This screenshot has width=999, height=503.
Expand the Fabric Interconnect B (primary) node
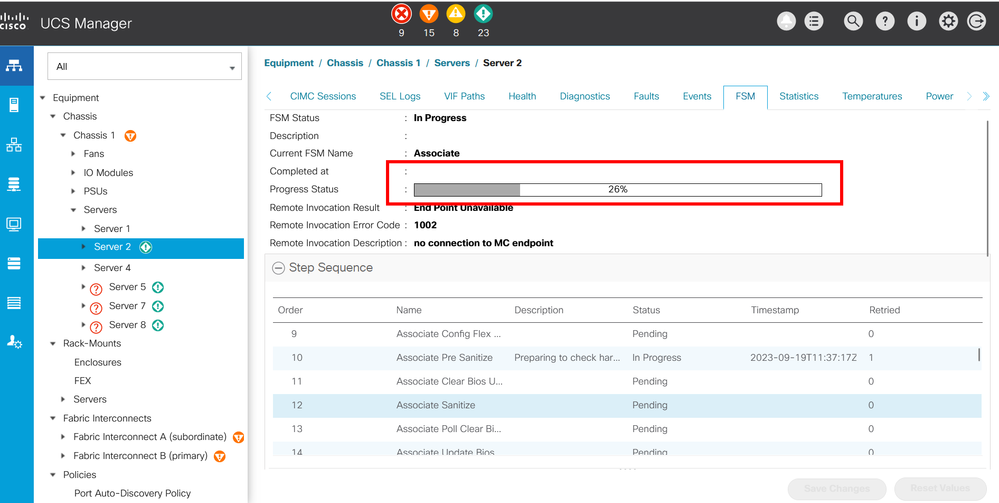(x=63, y=456)
